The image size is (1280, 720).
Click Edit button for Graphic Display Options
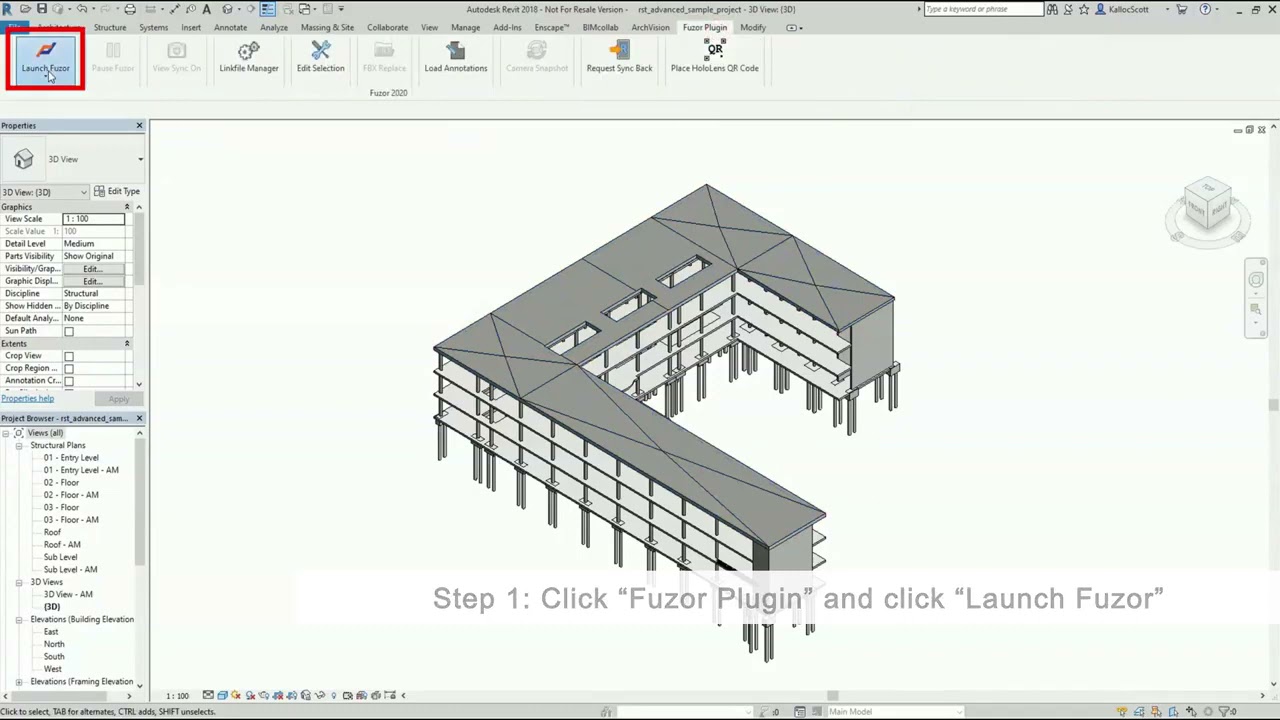[x=92, y=281]
